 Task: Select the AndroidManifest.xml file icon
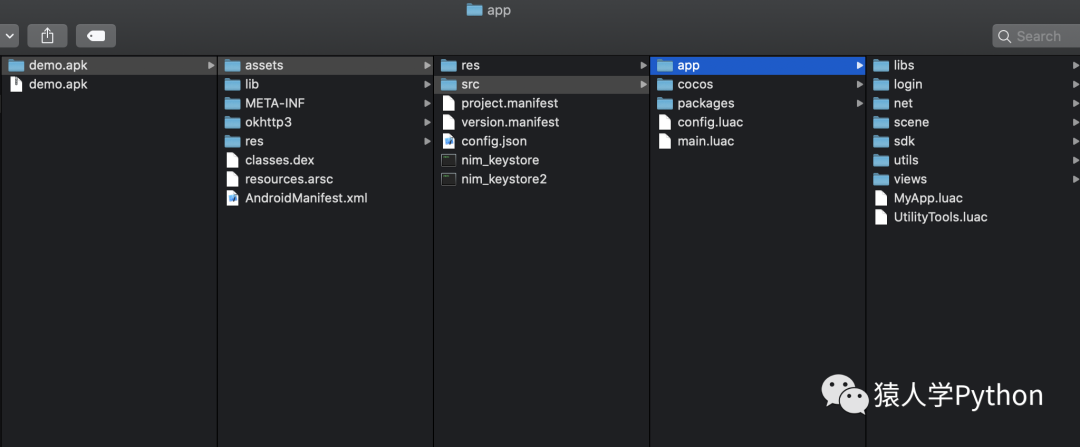(233, 198)
